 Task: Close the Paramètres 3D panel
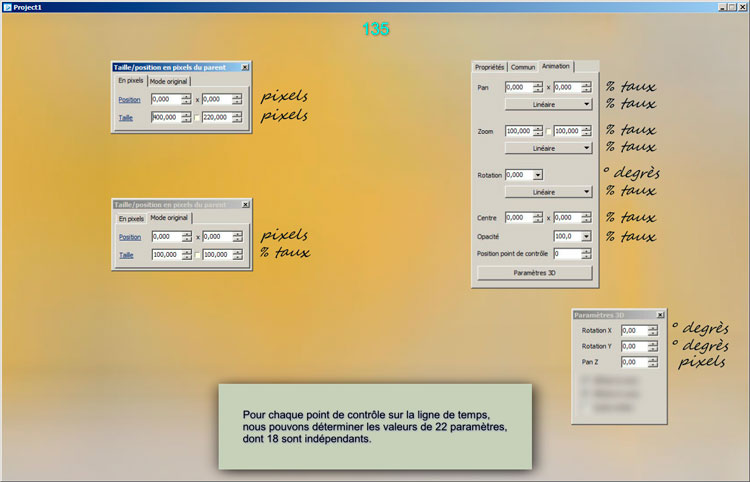tap(659, 314)
